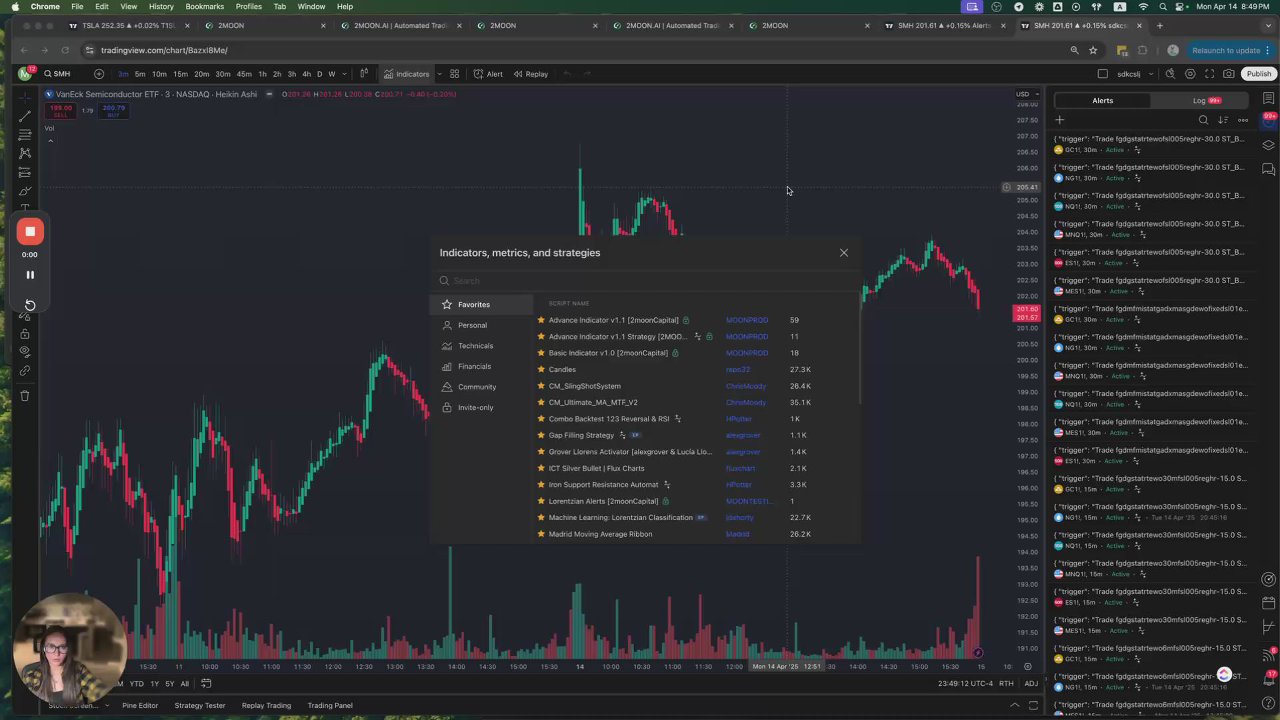Open the go to date calendar icon

click(206, 684)
